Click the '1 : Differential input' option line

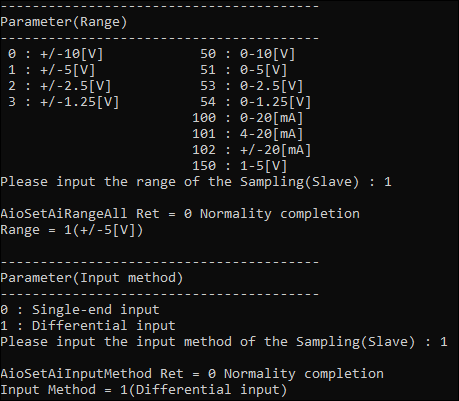coord(88,326)
